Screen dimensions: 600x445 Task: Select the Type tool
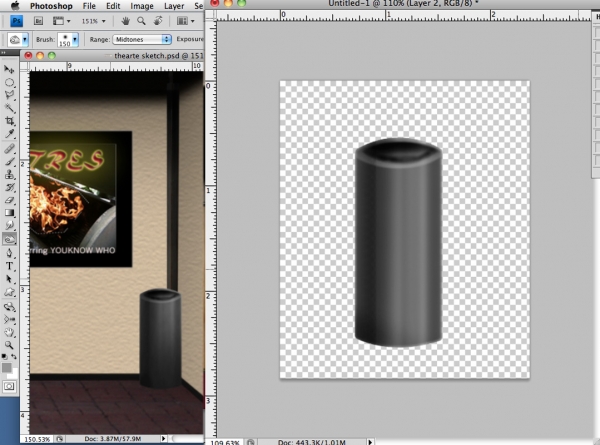pos(9,266)
